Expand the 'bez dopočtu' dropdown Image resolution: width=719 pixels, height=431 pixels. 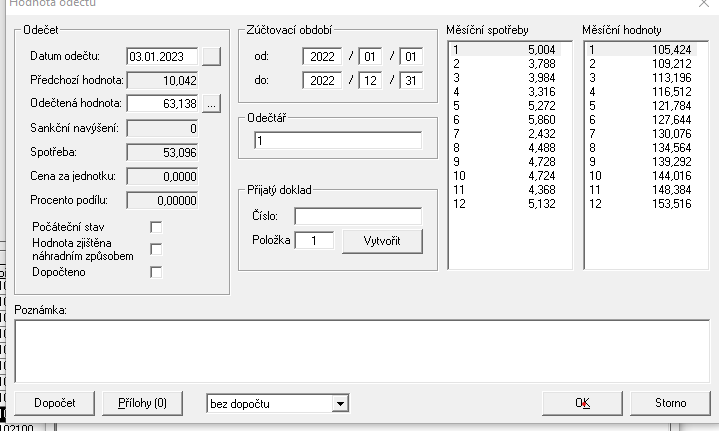[341, 403]
